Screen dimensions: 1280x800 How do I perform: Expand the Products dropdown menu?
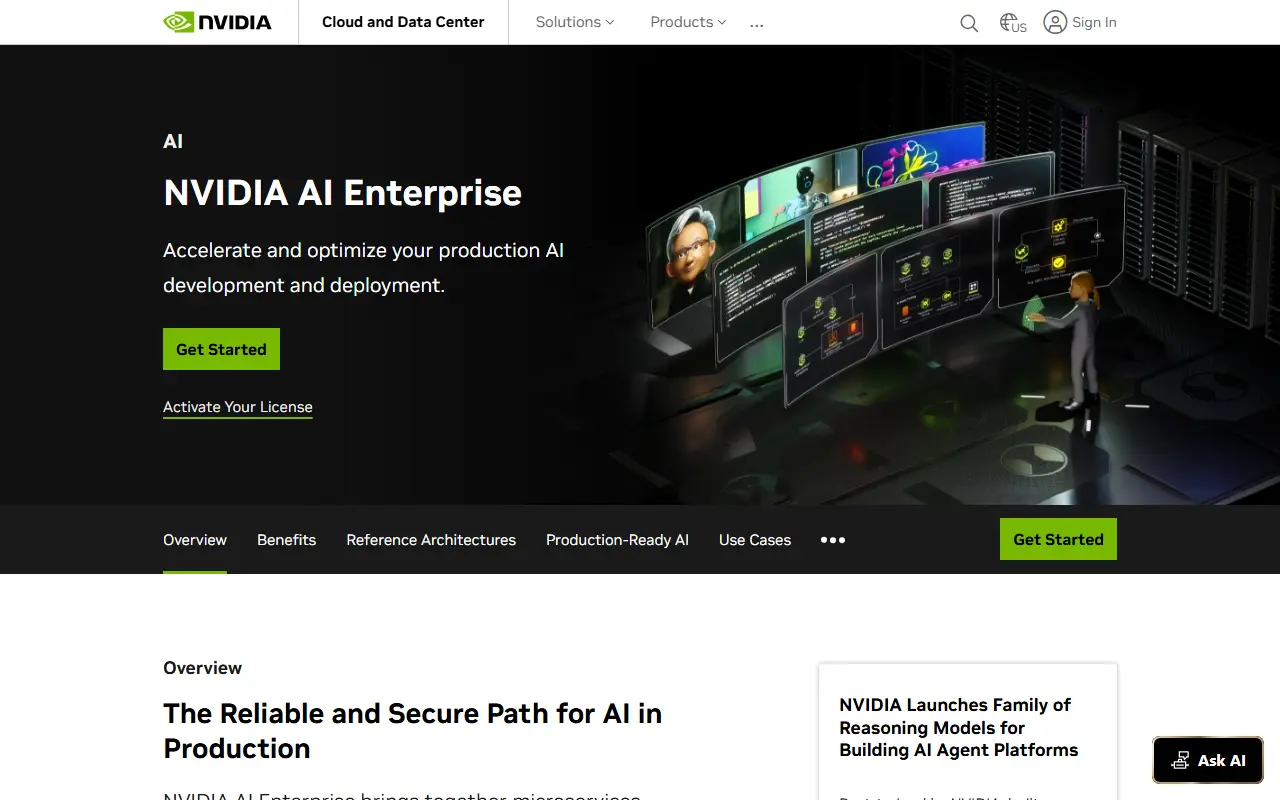coord(688,22)
